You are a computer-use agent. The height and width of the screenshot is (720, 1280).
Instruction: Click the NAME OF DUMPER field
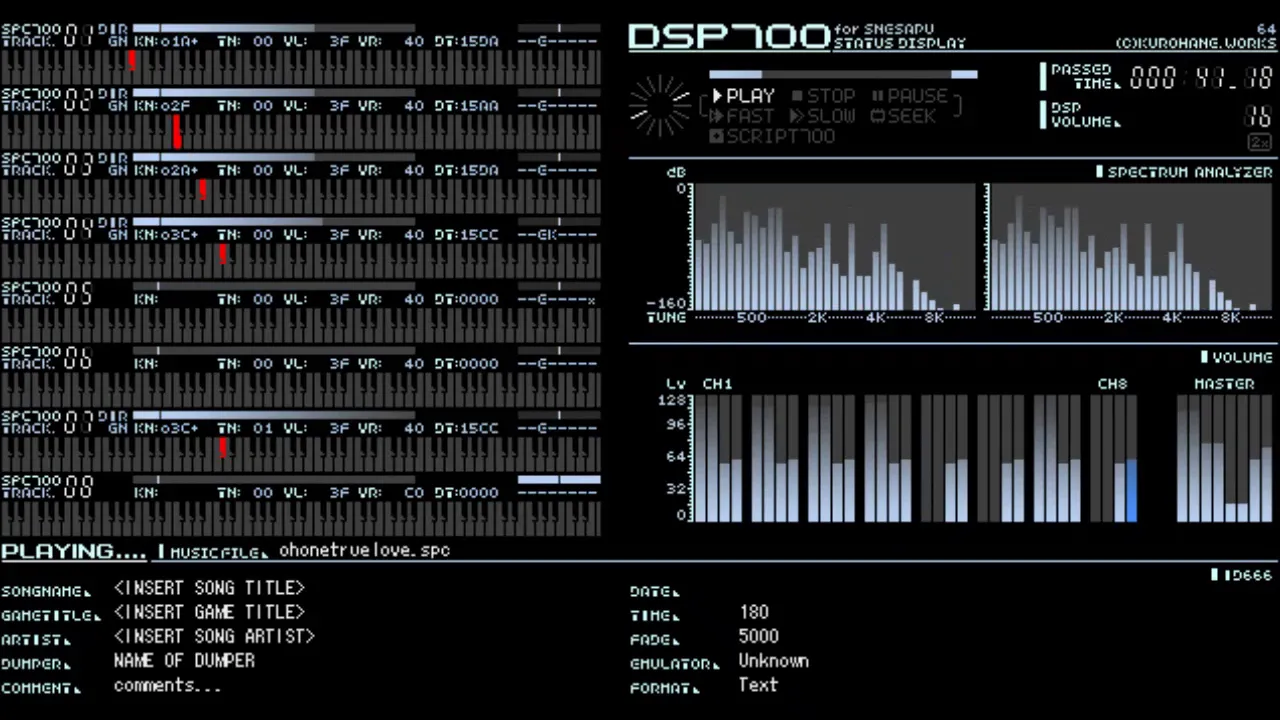(184, 661)
